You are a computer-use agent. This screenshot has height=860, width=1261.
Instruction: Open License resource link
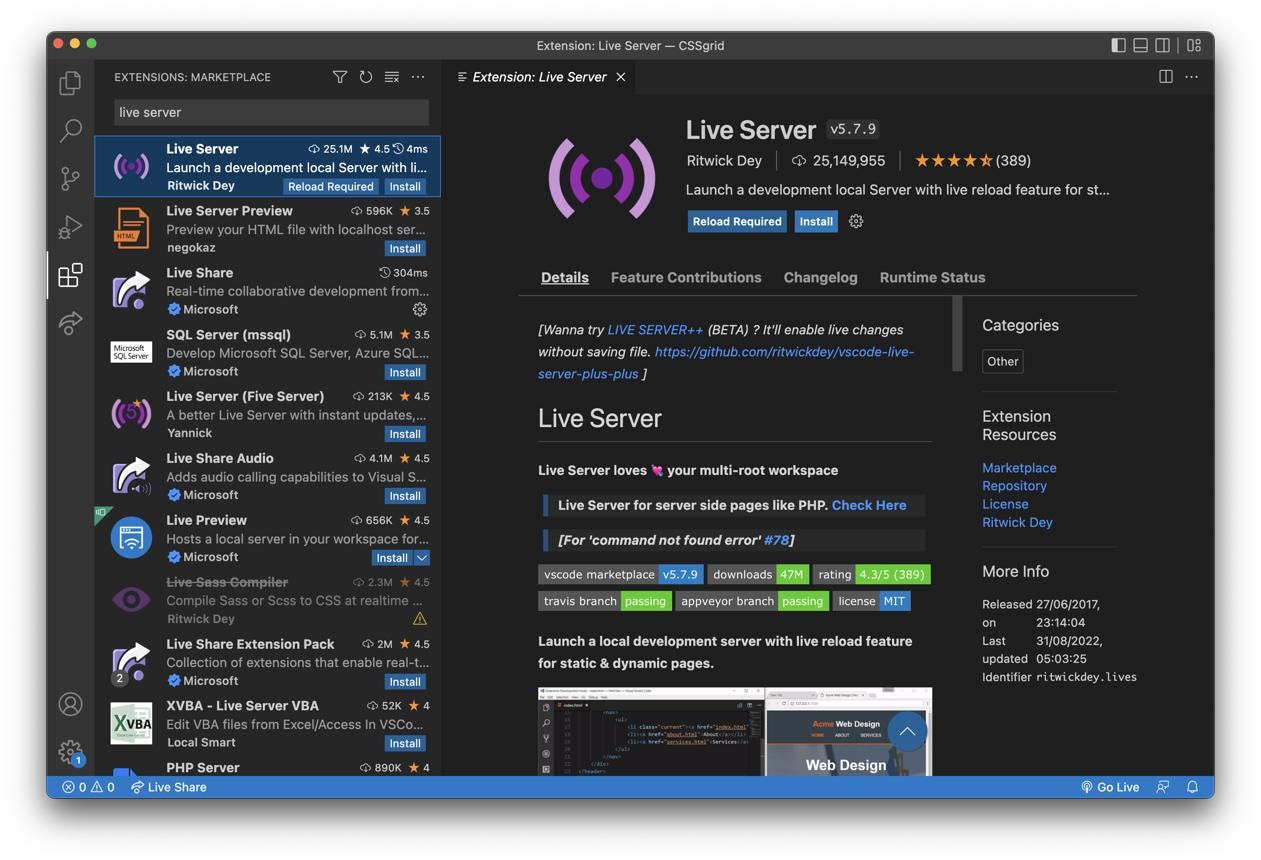[1005, 504]
